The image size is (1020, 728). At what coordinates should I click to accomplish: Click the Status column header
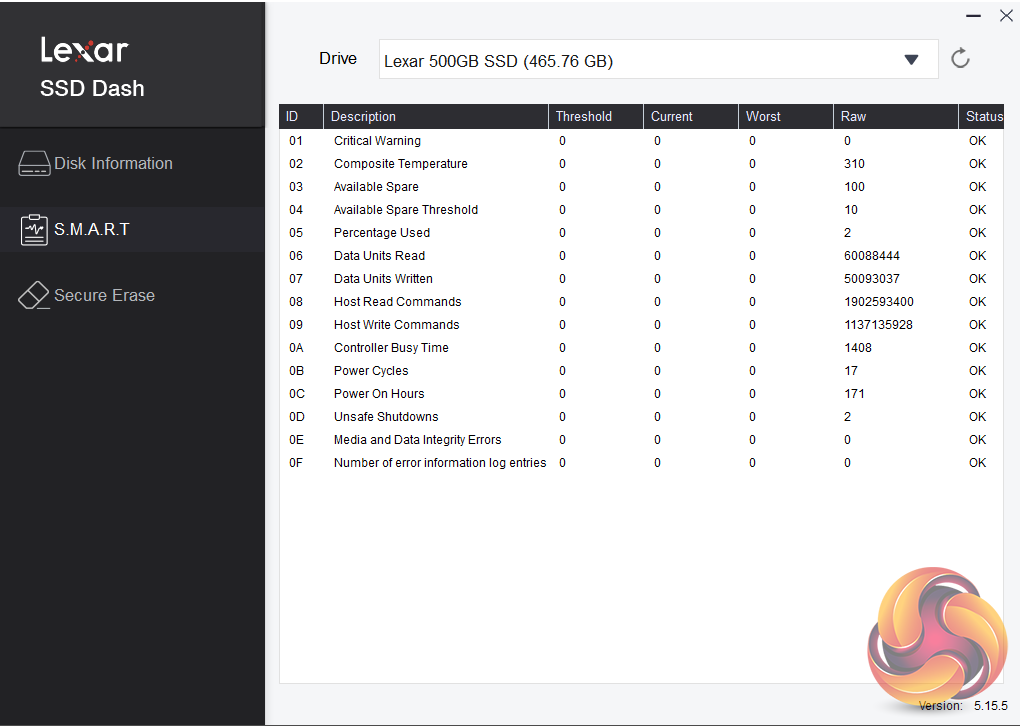point(982,116)
